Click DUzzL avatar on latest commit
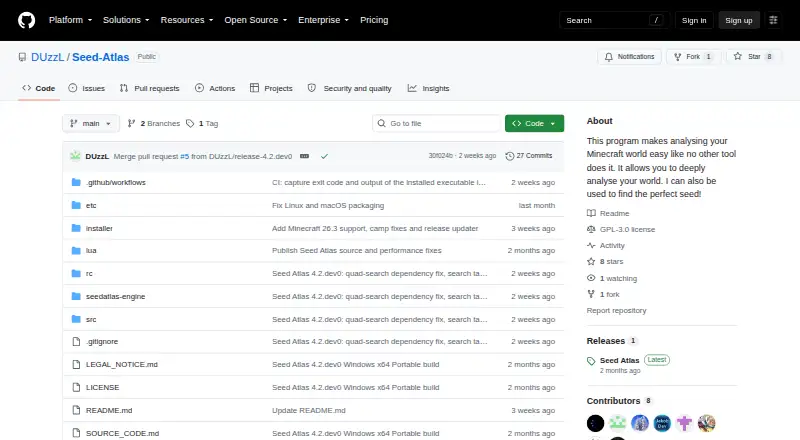800x440 pixels. [76, 156]
